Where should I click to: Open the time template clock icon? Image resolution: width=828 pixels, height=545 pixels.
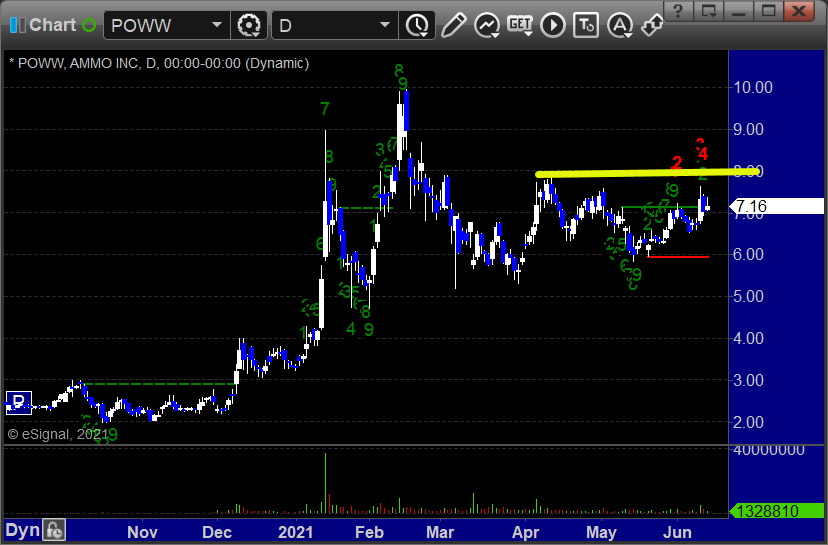[418, 25]
